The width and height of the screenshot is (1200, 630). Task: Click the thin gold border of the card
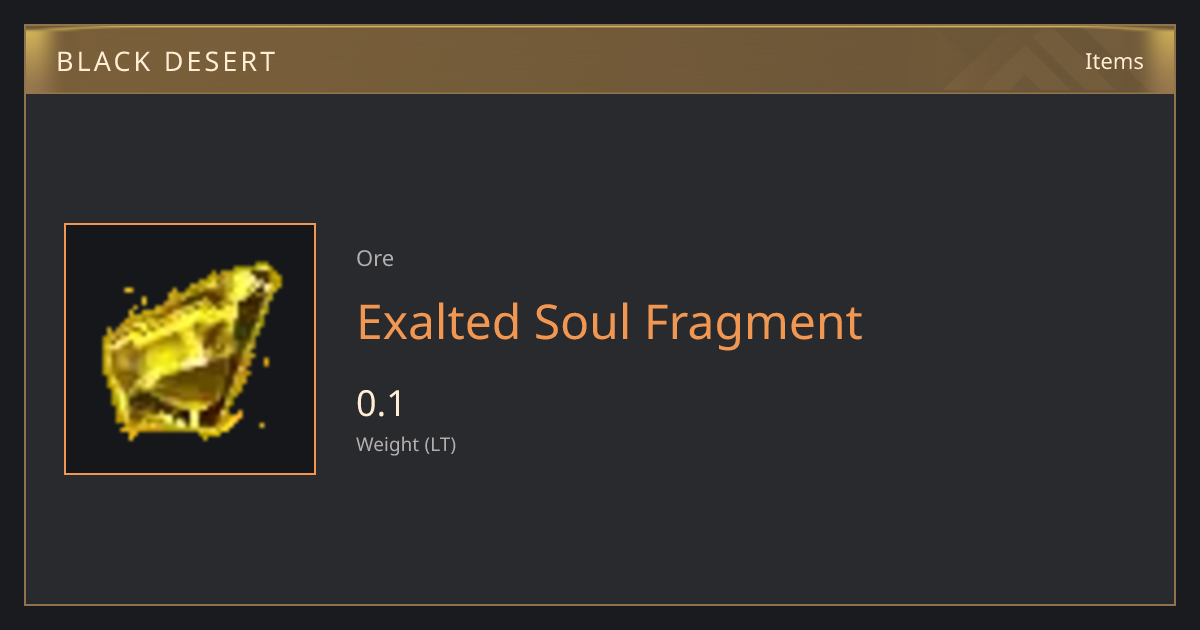tap(600, 604)
